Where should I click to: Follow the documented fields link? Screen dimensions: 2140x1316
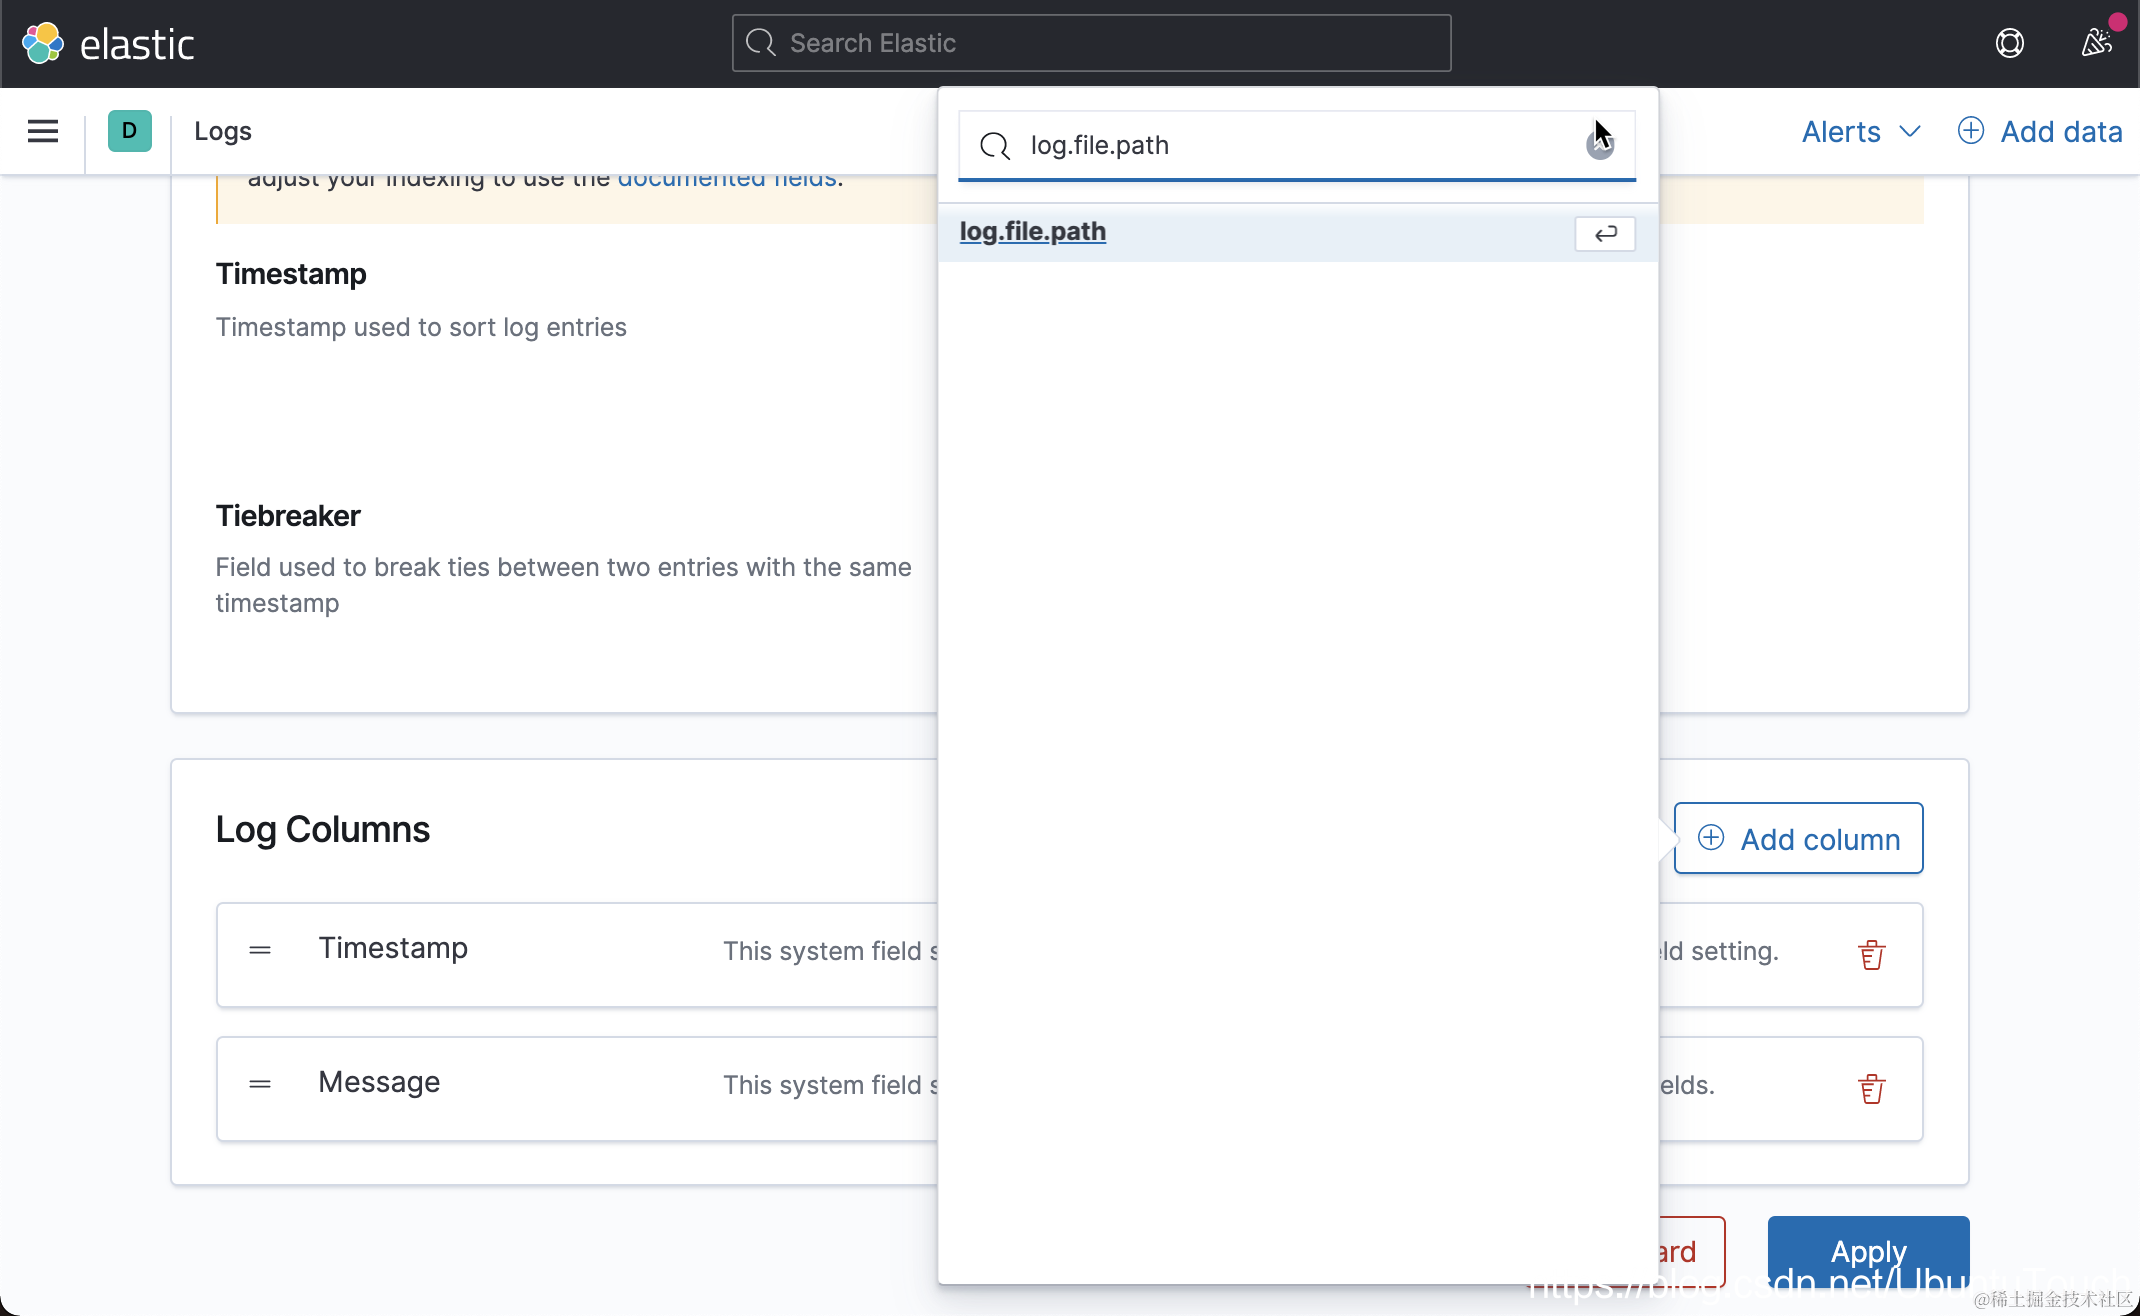pyautogui.click(x=727, y=180)
